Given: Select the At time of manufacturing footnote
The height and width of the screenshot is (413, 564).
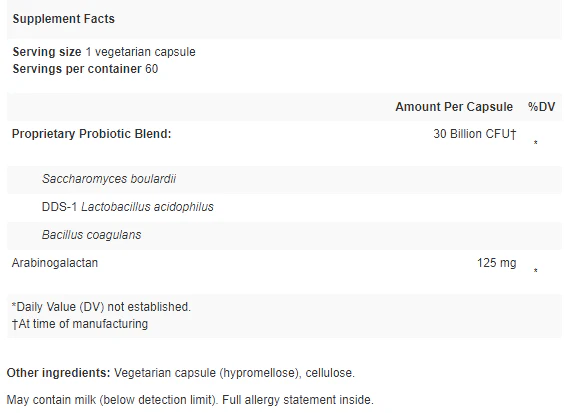Looking at the screenshot, I should [80, 324].
